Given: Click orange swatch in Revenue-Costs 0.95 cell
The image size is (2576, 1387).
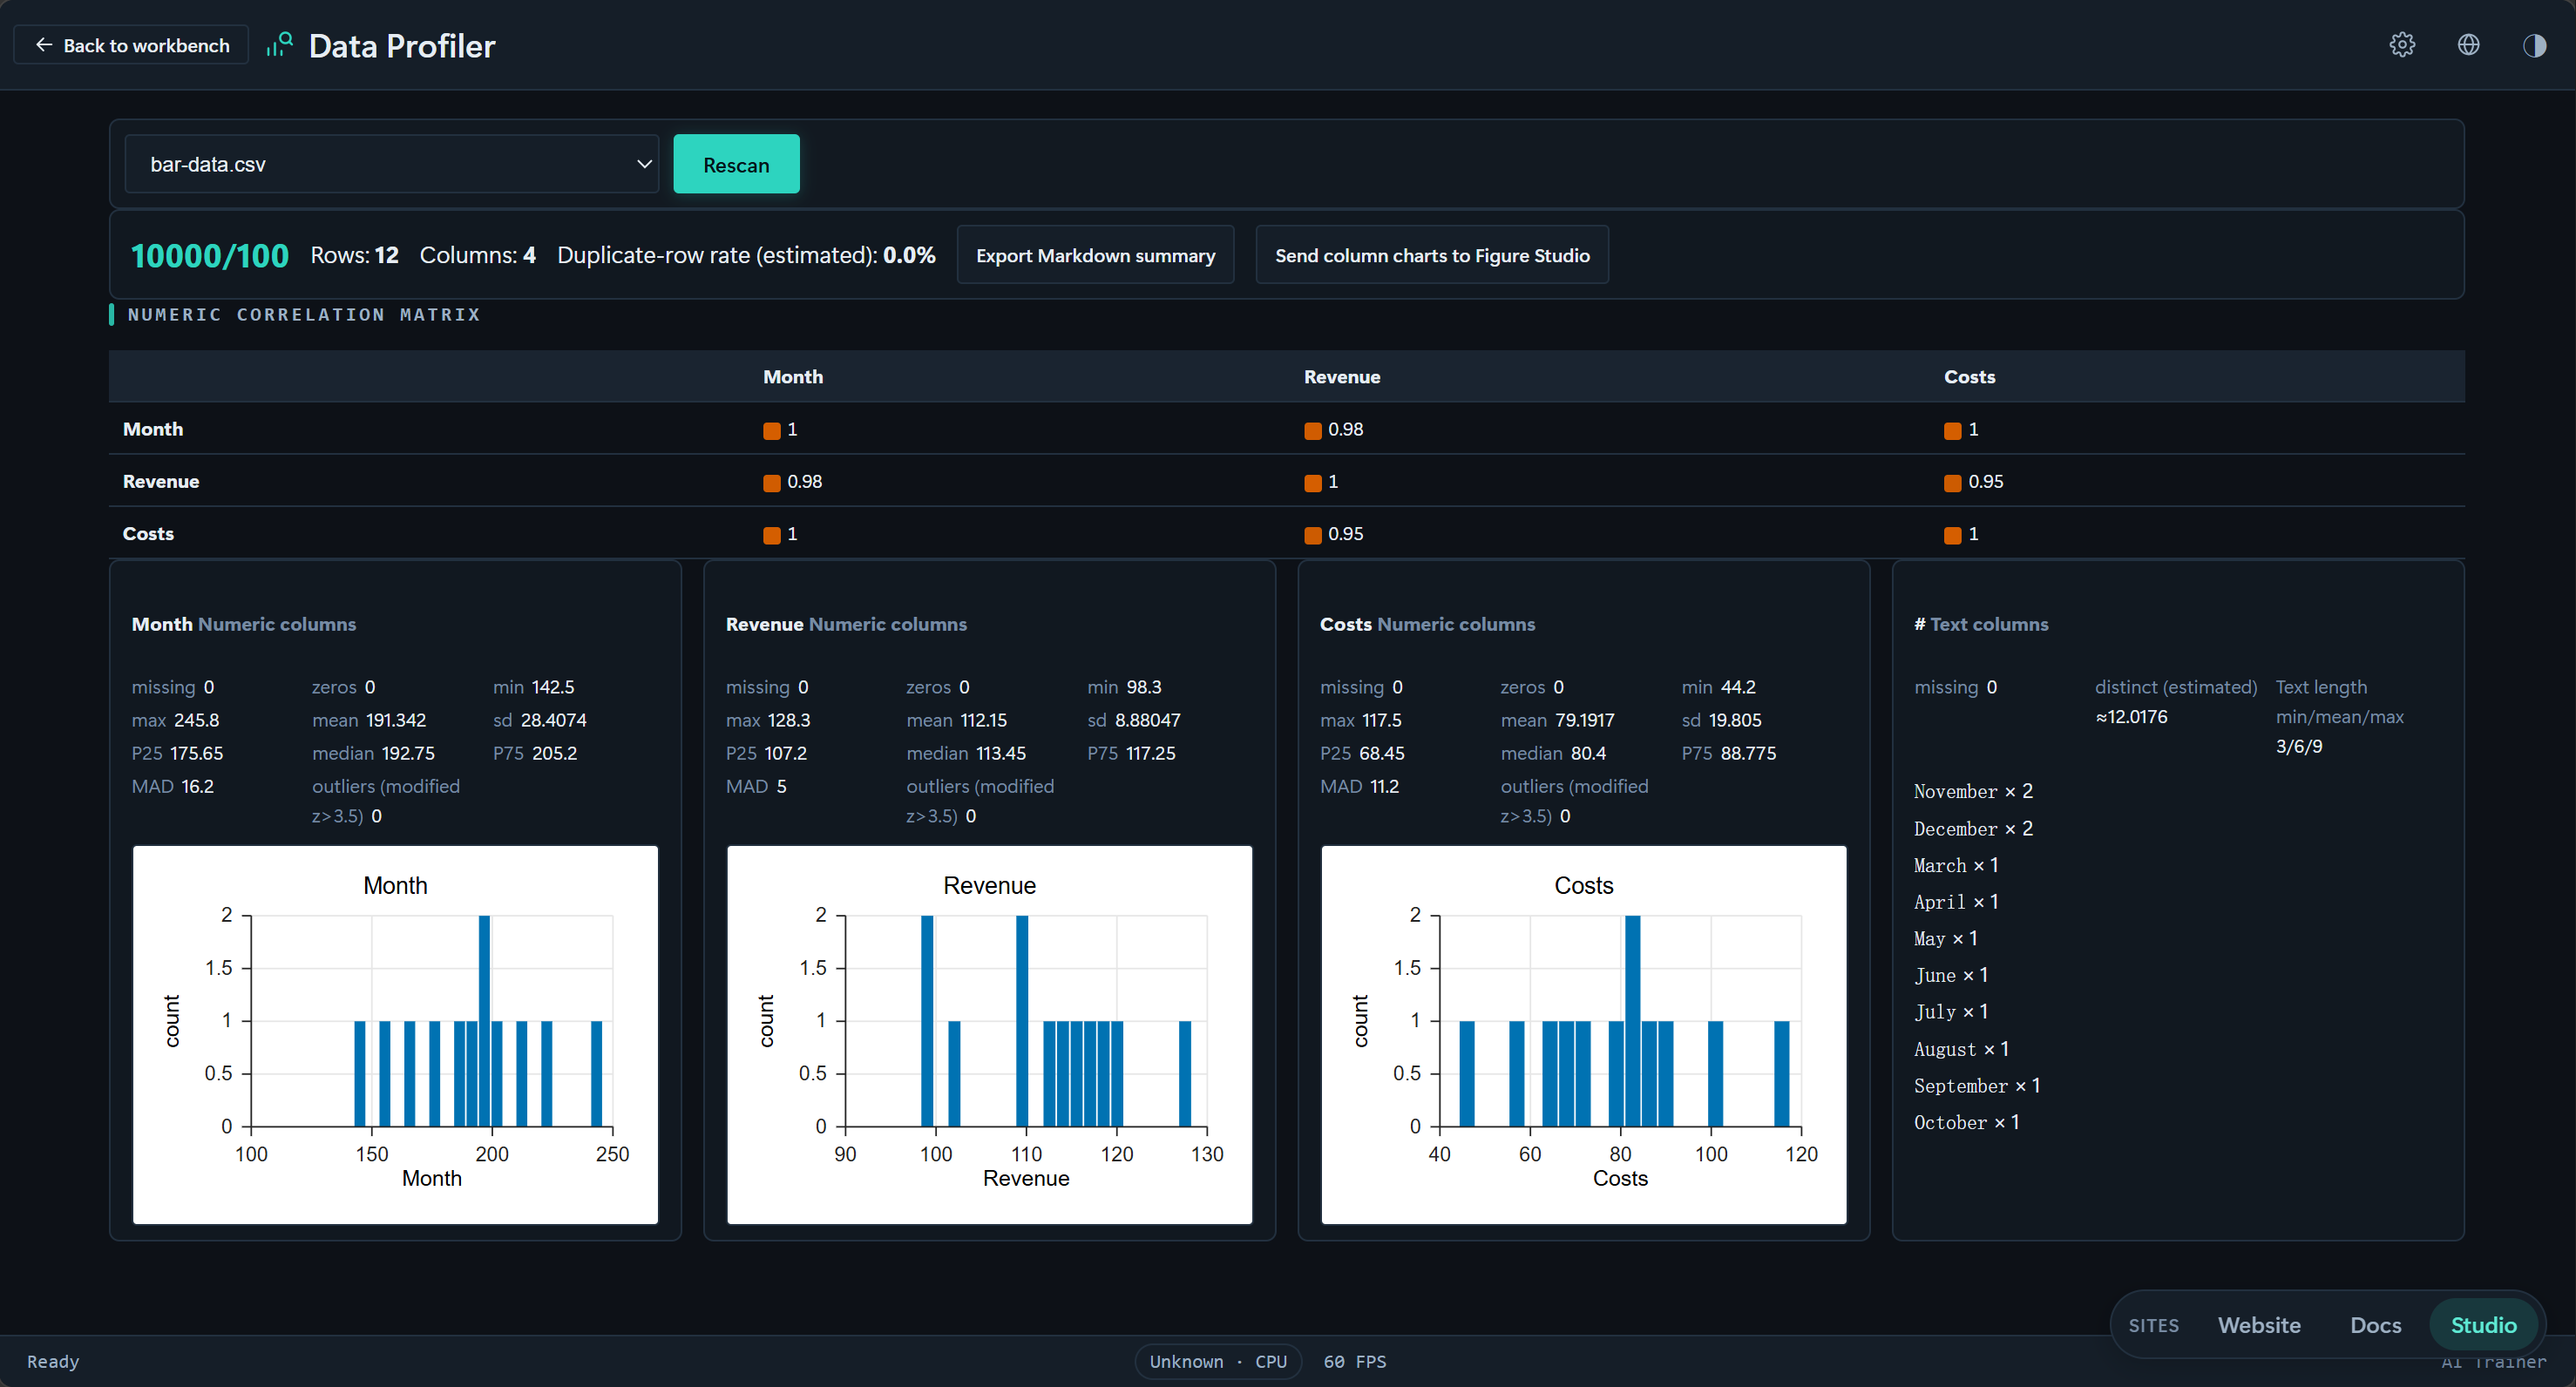Looking at the screenshot, I should (x=1952, y=483).
